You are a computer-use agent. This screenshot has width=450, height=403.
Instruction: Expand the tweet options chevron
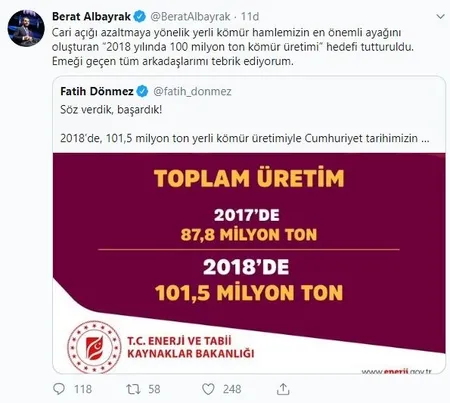pyautogui.click(x=441, y=17)
